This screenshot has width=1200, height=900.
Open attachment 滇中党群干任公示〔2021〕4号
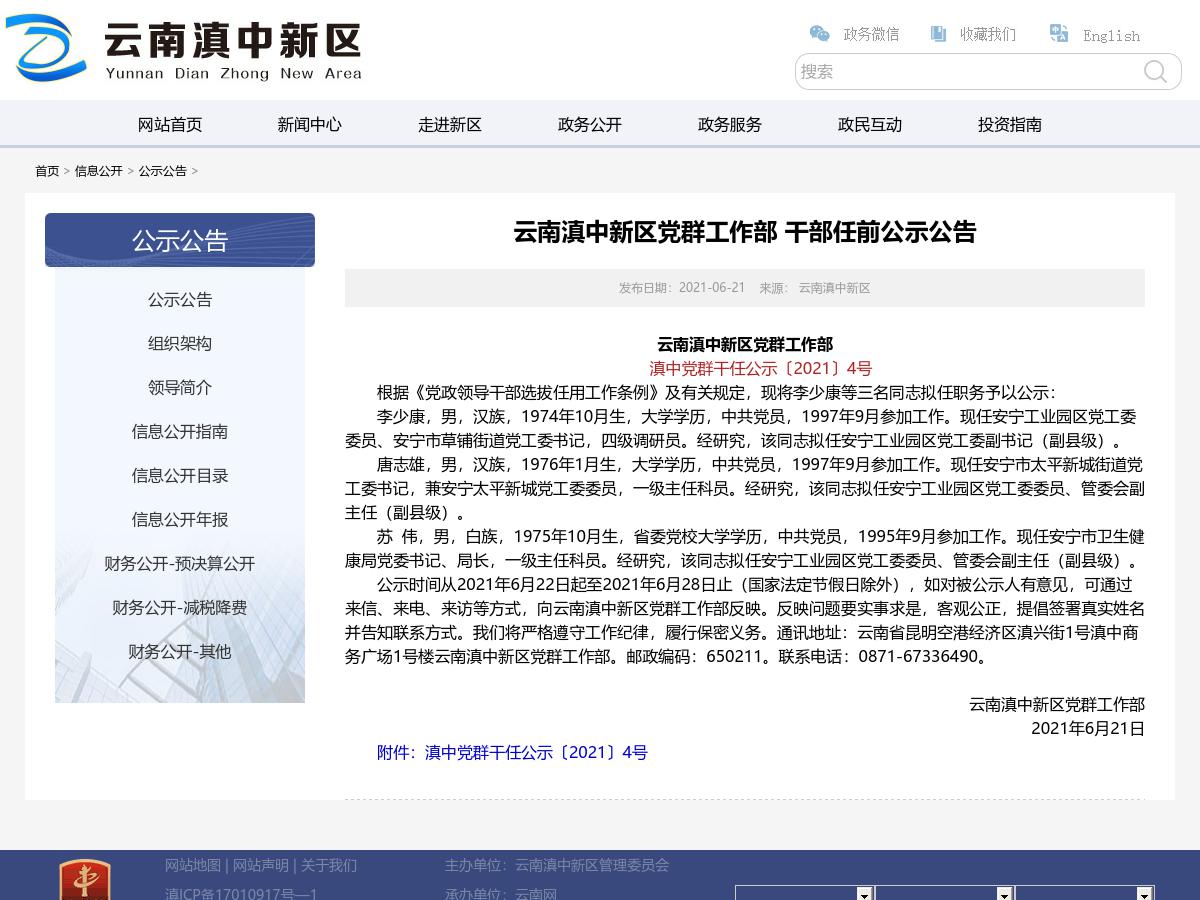point(512,753)
